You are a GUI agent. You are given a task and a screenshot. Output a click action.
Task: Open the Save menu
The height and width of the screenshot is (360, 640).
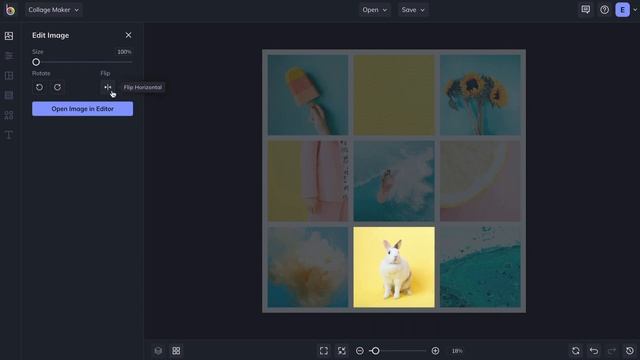click(x=413, y=10)
